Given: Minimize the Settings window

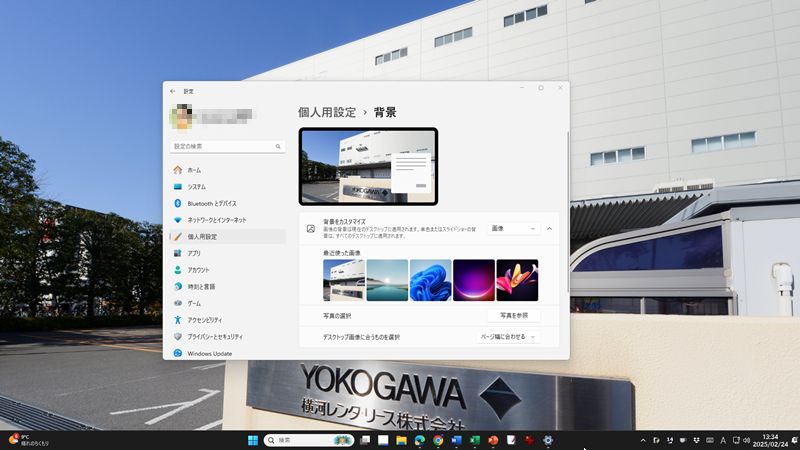Looking at the screenshot, I should pos(522,88).
